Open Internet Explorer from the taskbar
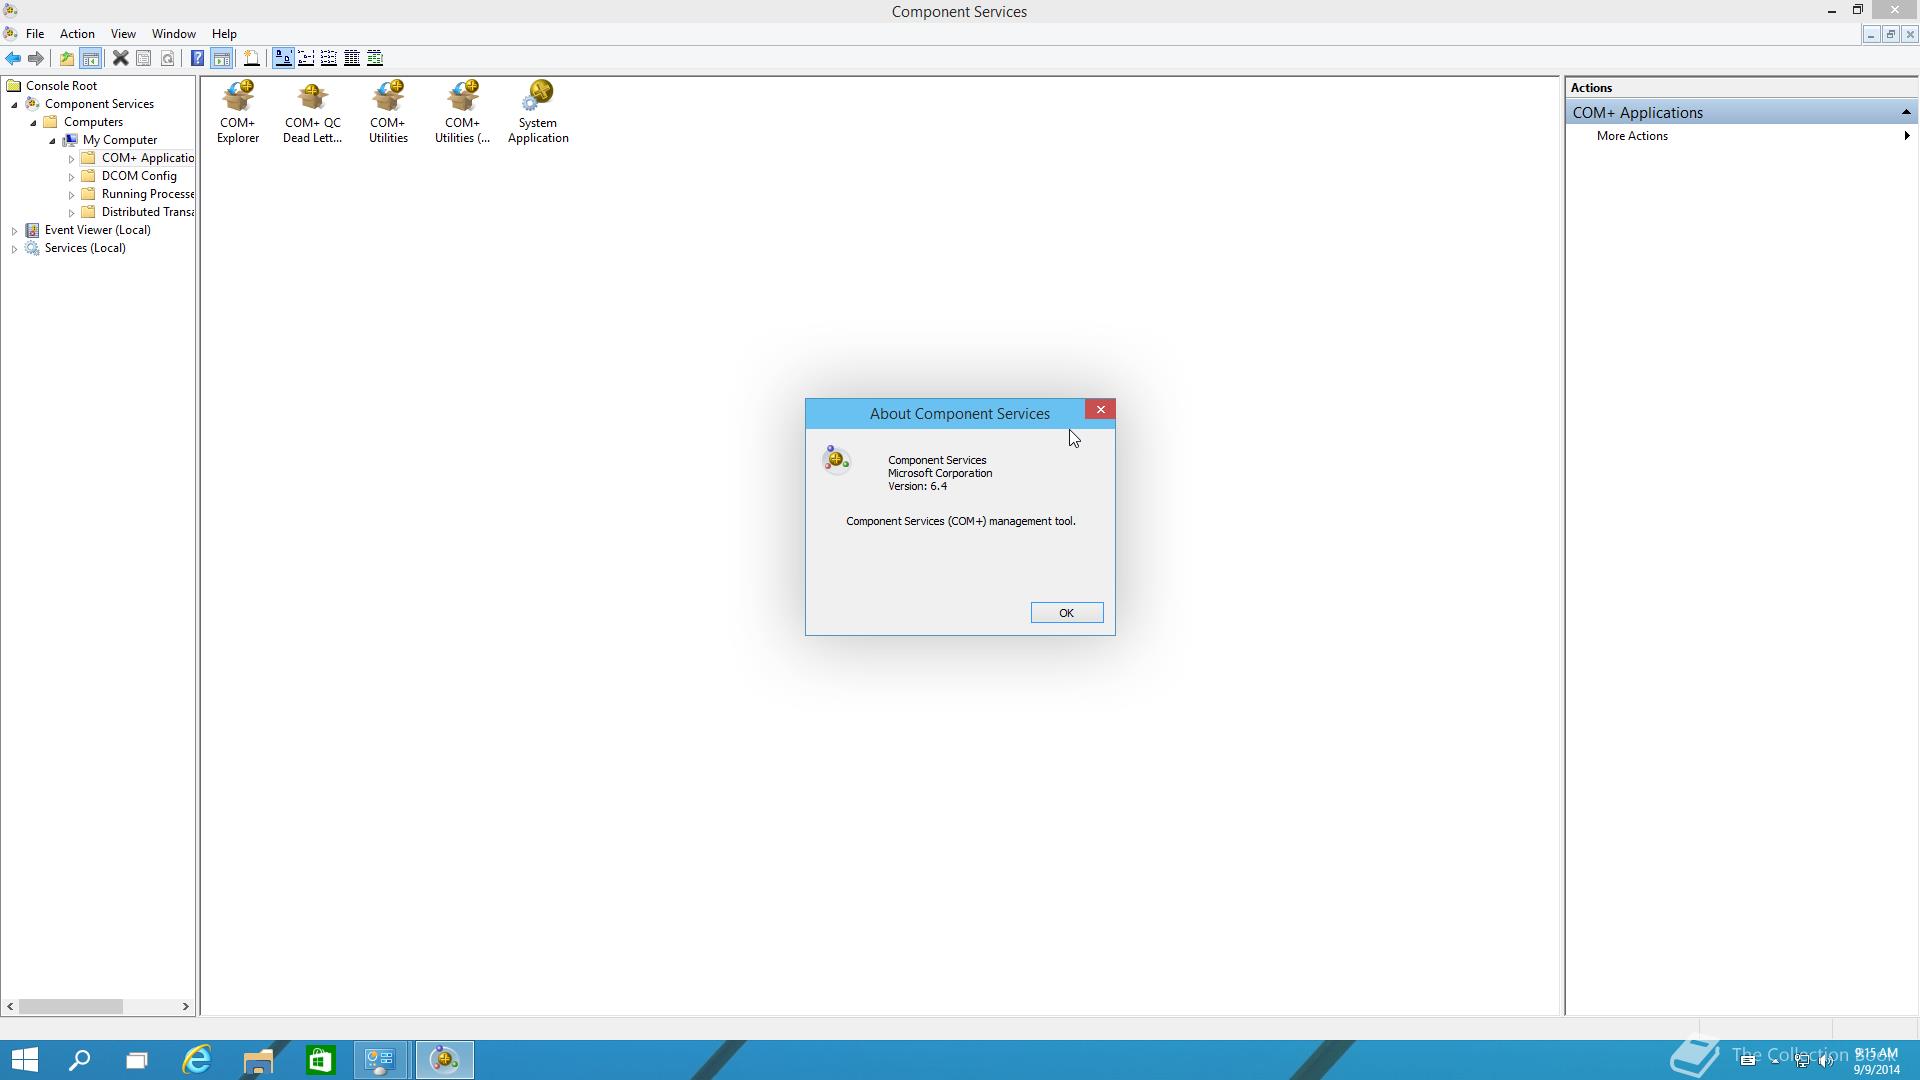The height and width of the screenshot is (1080, 1920). point(197,1060)
